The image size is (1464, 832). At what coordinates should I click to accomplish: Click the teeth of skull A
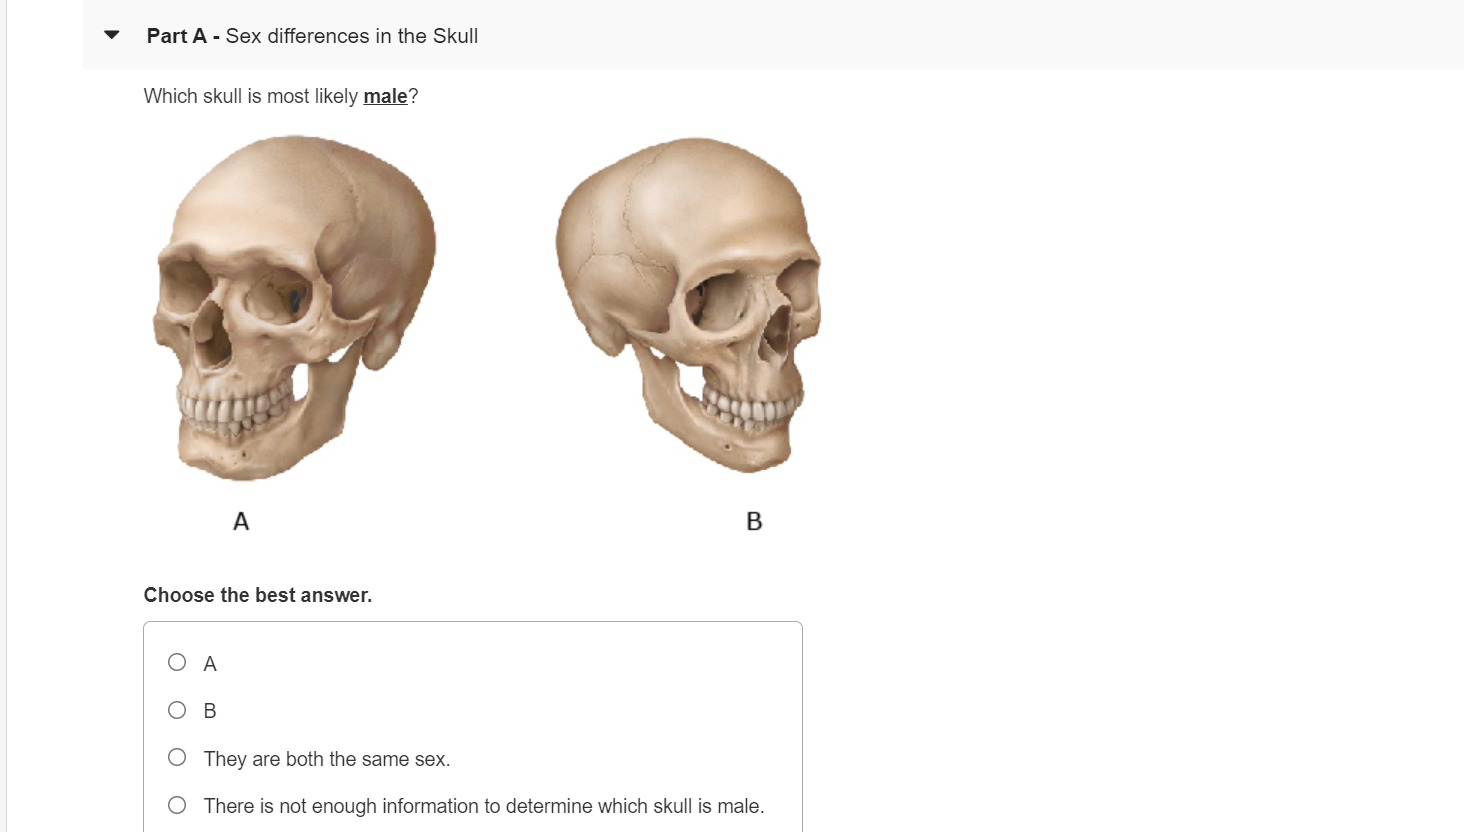(233, 411)
